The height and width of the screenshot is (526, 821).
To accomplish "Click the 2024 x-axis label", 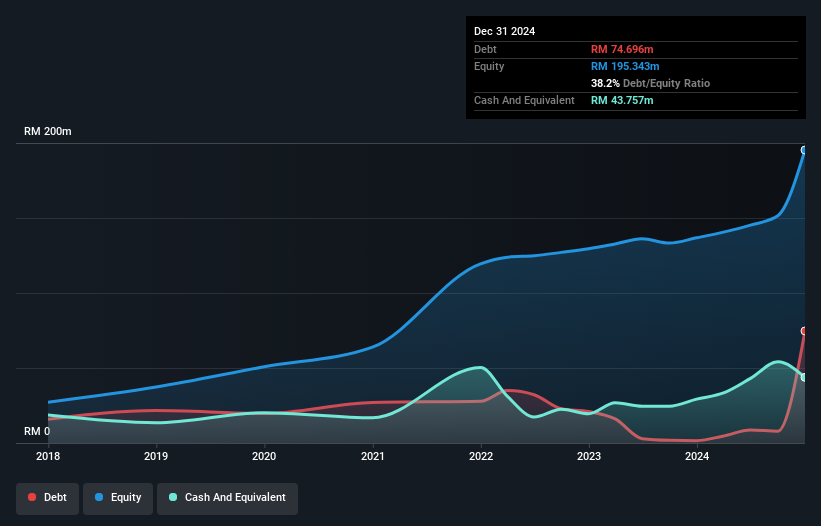I will 697,456.
